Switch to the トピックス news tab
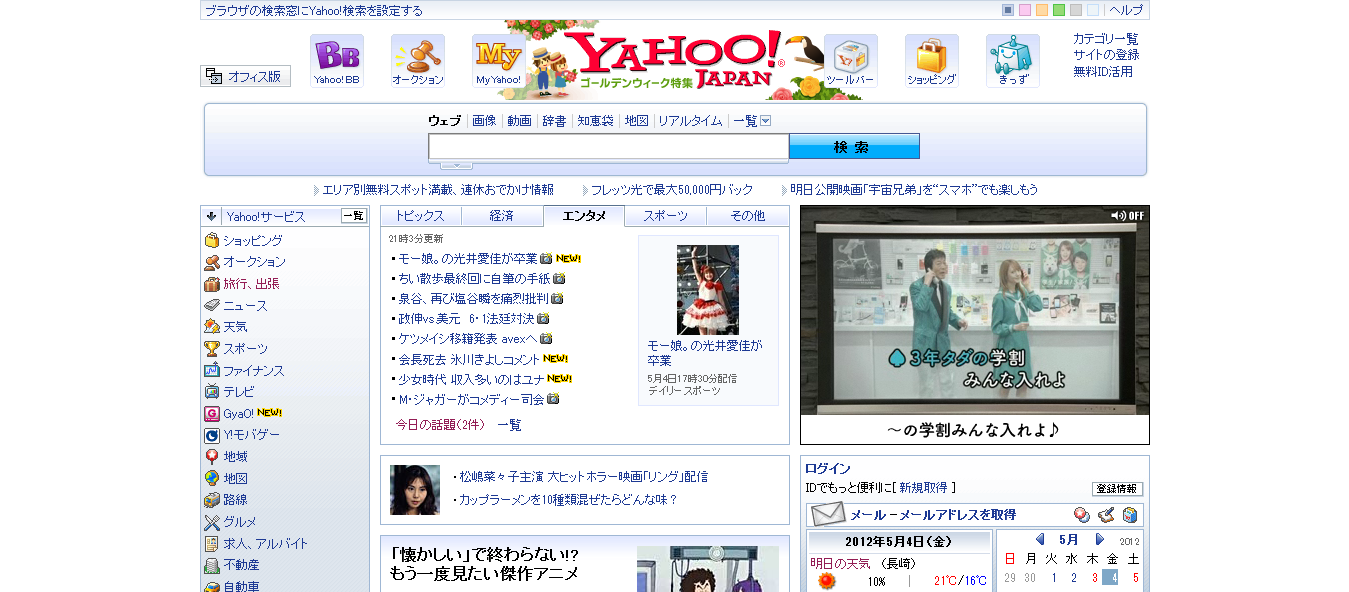The image size is (1349, 592). coord(421,216)
